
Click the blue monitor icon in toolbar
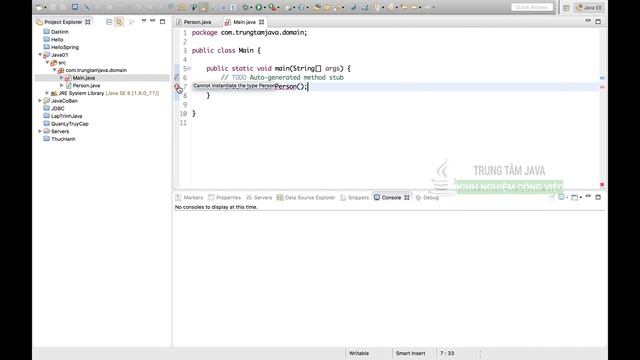(x=75, y=7)
